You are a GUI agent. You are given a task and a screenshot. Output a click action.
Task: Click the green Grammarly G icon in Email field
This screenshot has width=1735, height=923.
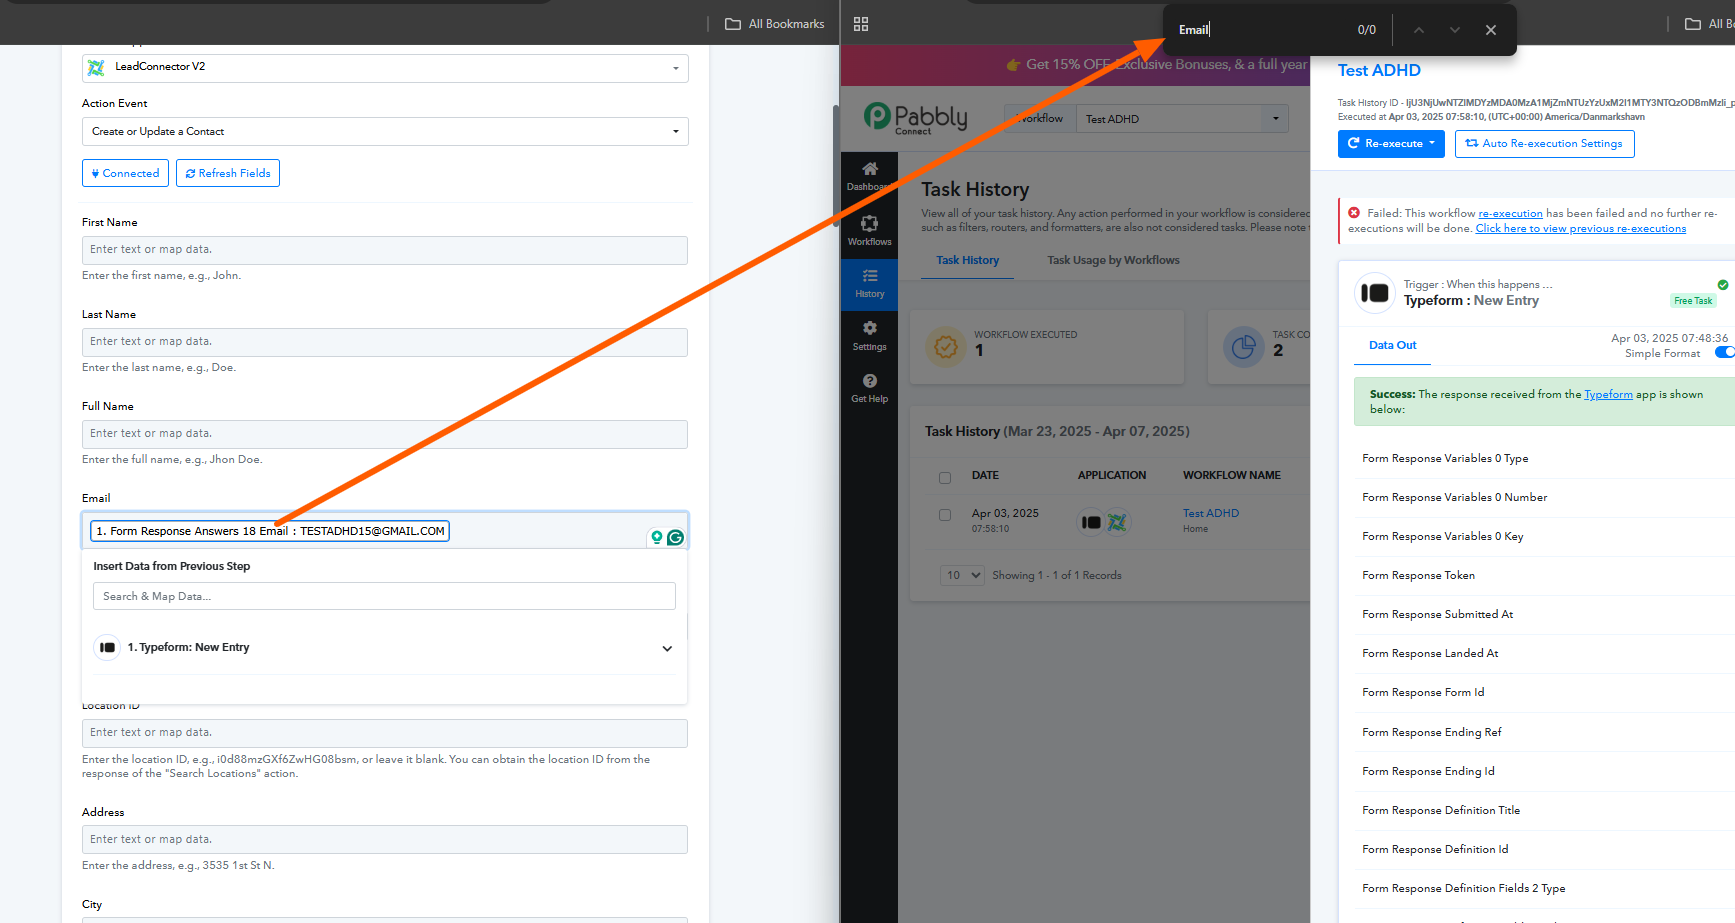coord(676,538)
